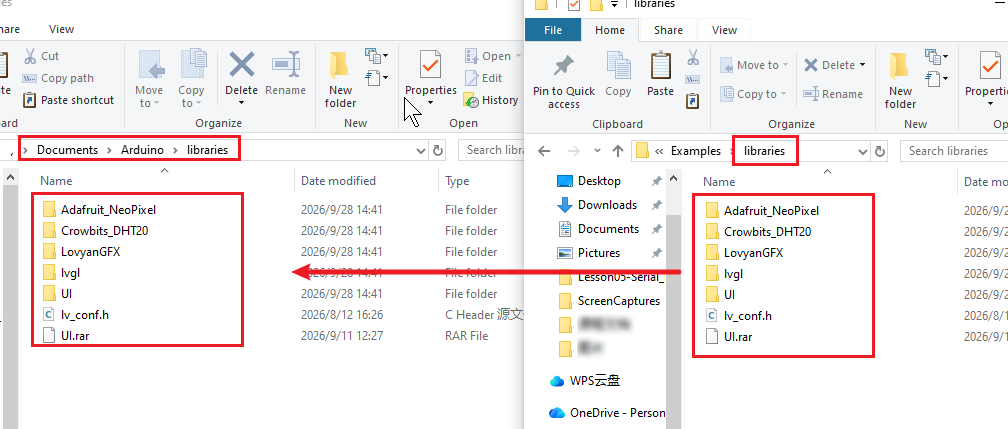Click Arduino in the left window breadcrumb

point(142,150)
